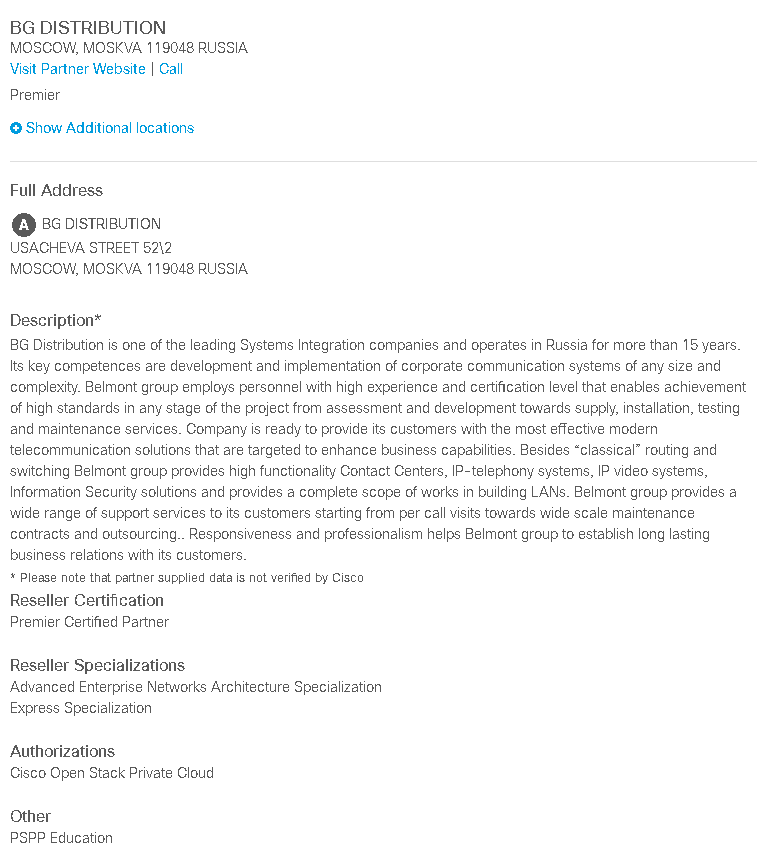The image size is (768, 856).
Task: Select Advanced Enterprise Networks Architecture Specialization
Action: 196,687
